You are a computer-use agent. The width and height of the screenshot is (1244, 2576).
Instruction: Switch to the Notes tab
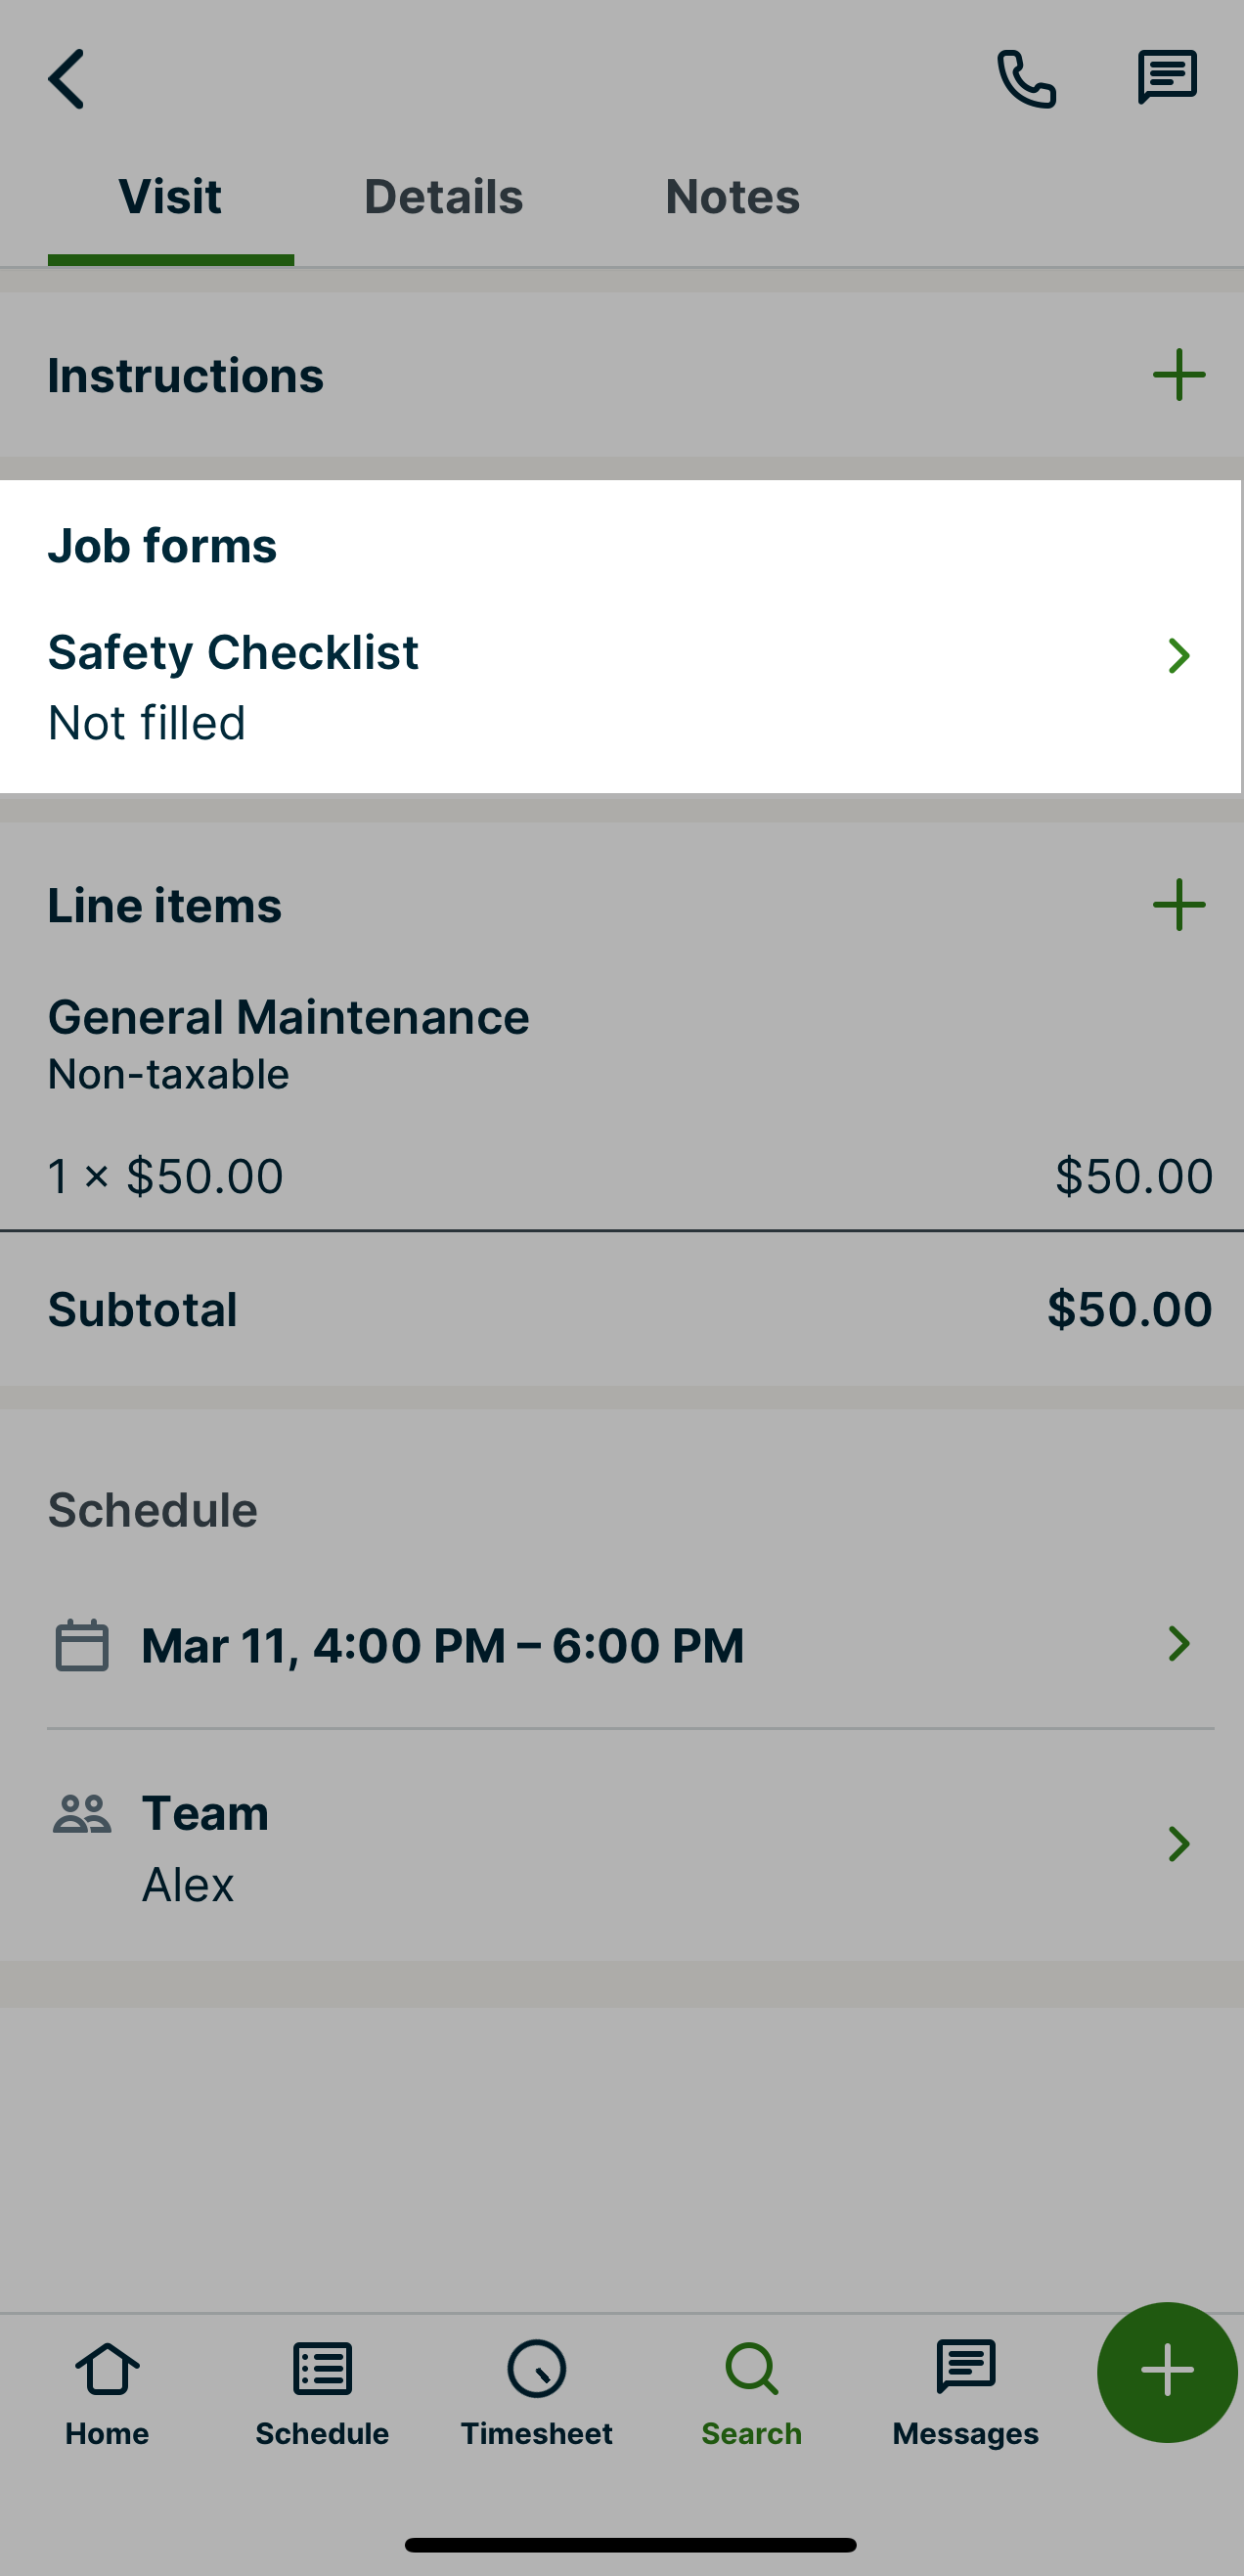(x=732, y=197)
